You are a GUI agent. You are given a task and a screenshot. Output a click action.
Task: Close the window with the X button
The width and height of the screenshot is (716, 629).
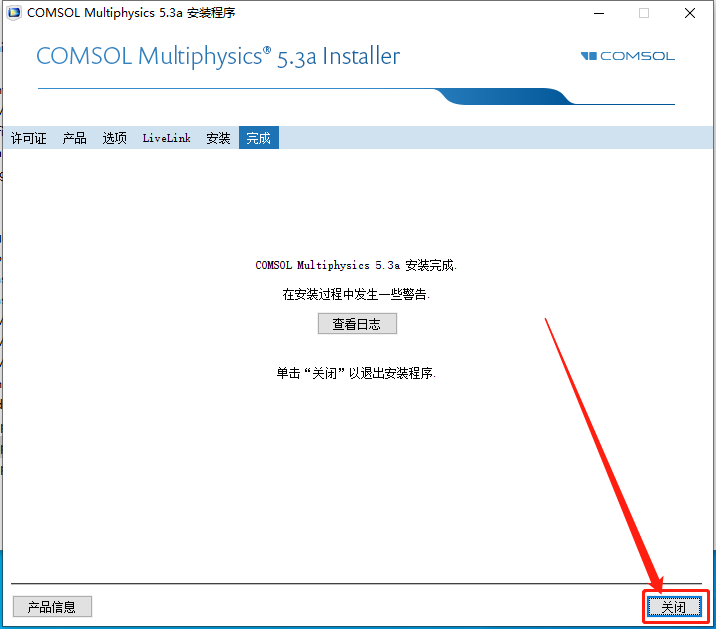690,13
